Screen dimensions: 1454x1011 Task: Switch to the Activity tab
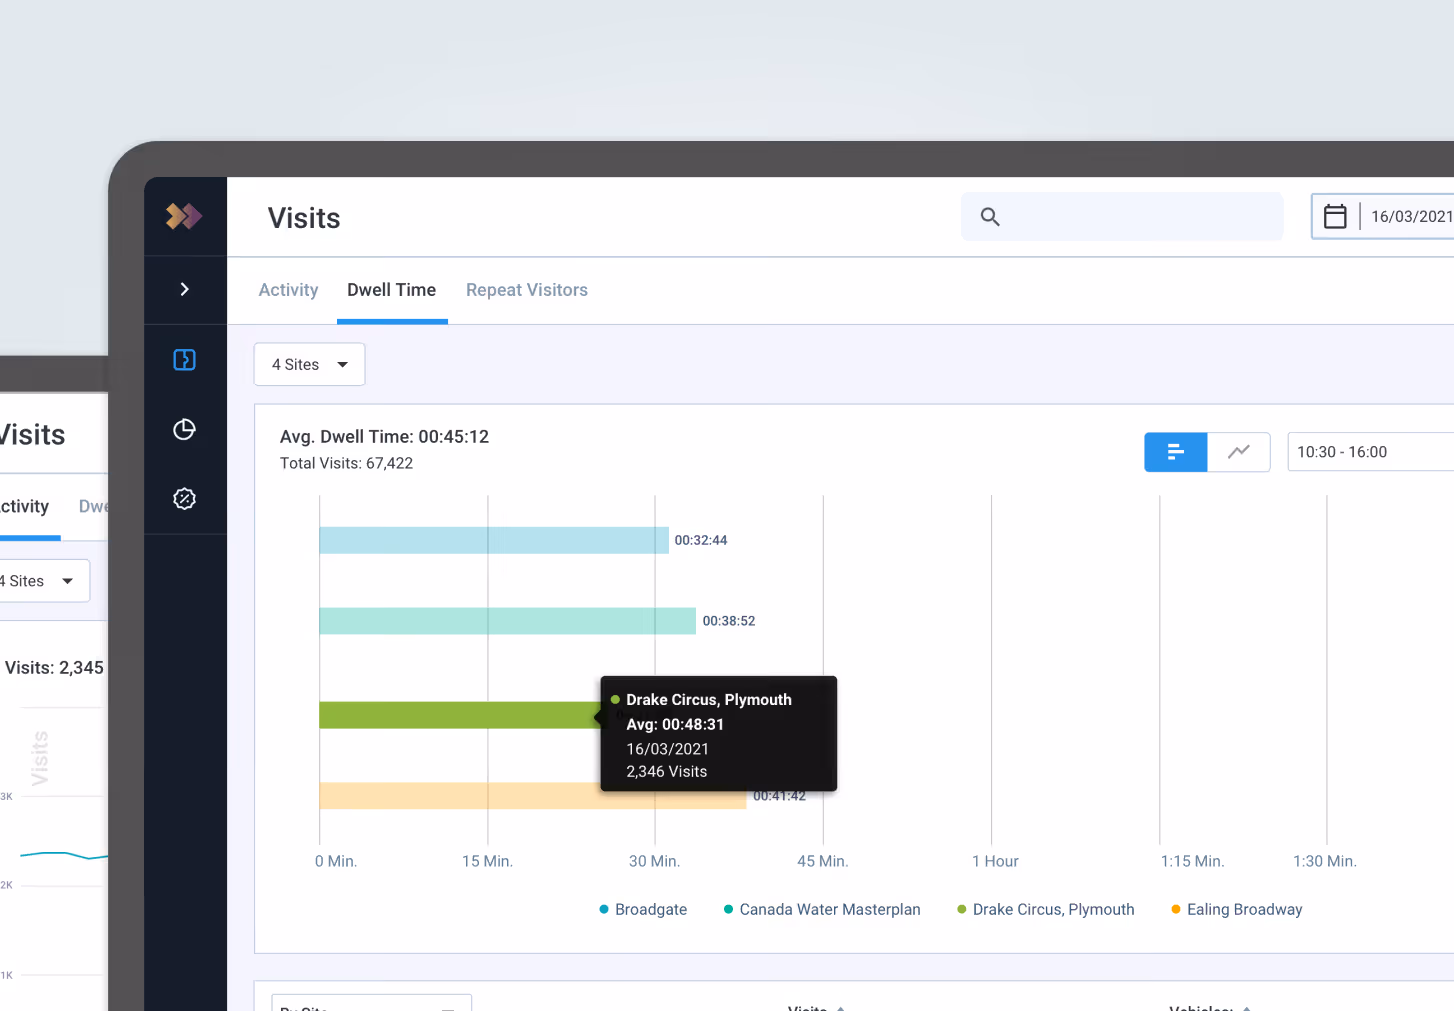point(288,290)
